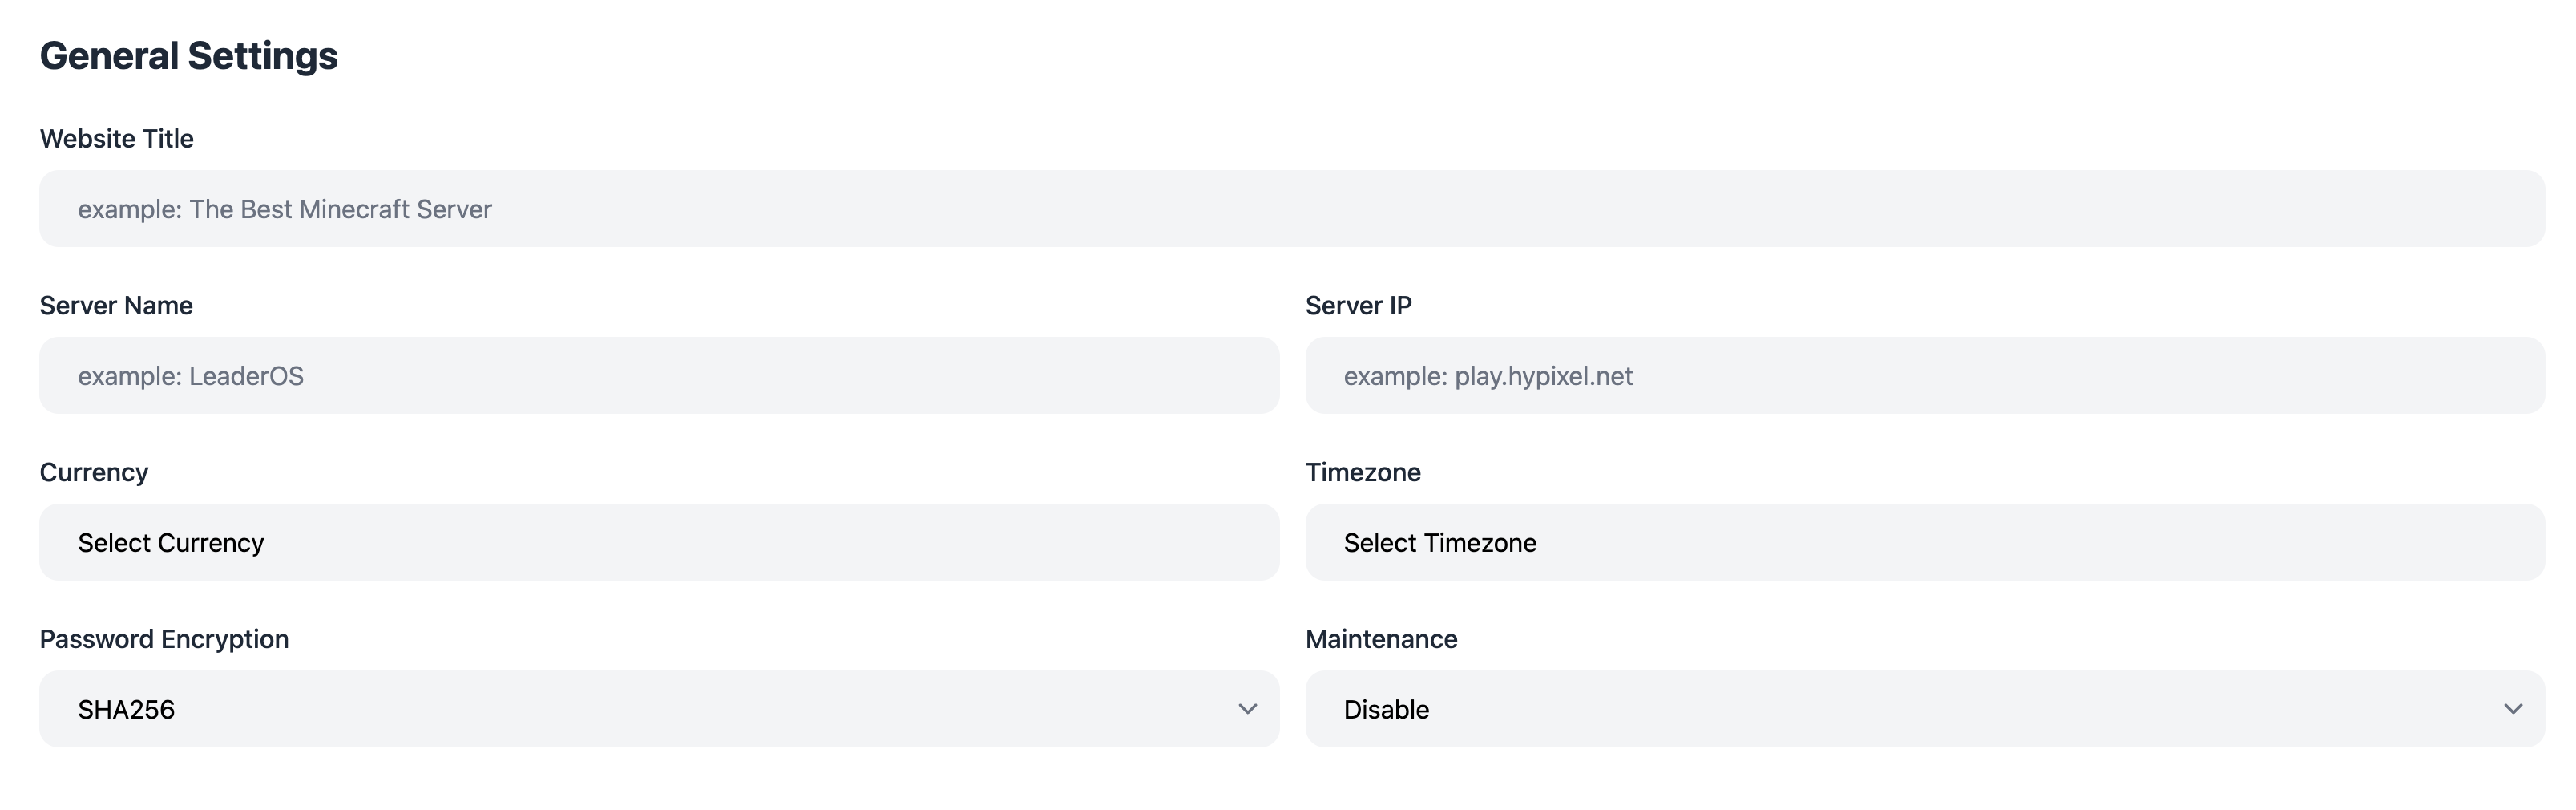
Task: Click the 'Timezone' field label
Action: 1363,472
